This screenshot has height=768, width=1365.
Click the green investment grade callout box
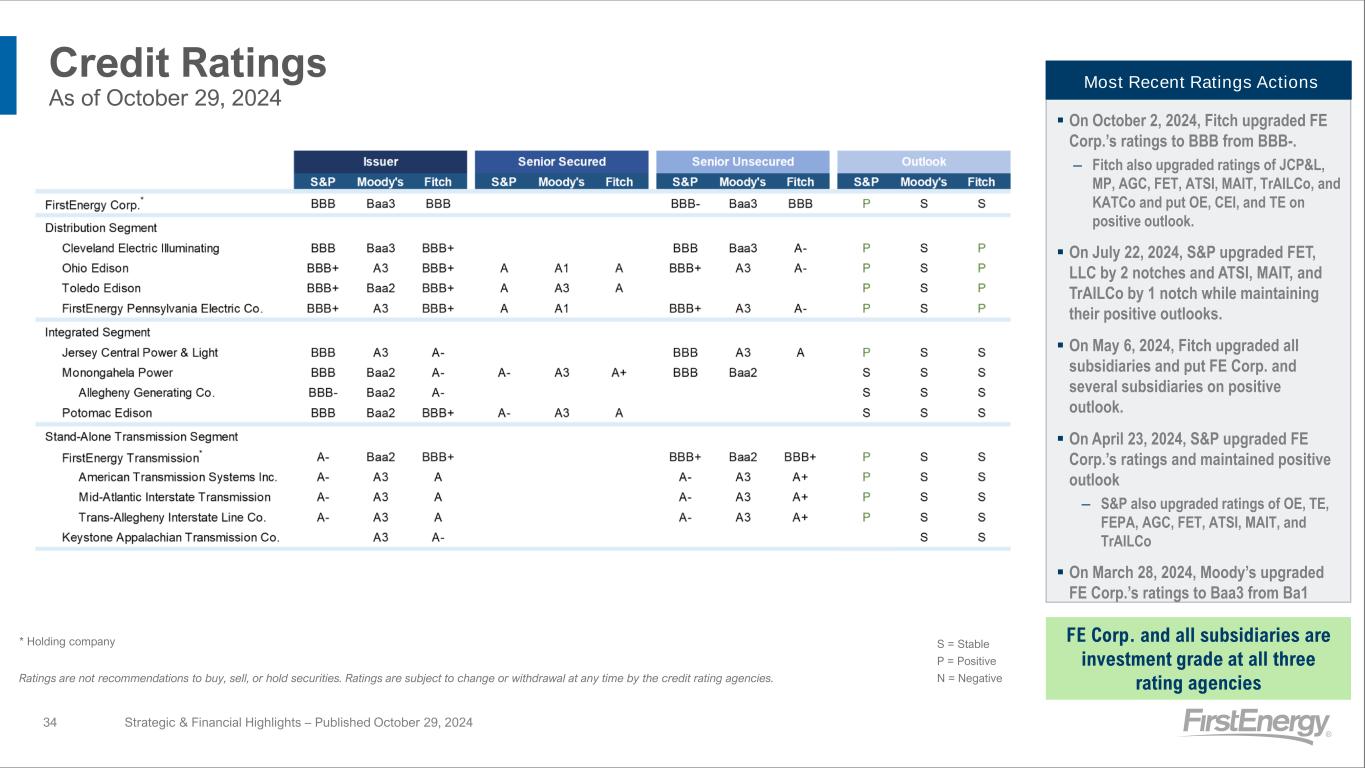(x=1198, y=659)
